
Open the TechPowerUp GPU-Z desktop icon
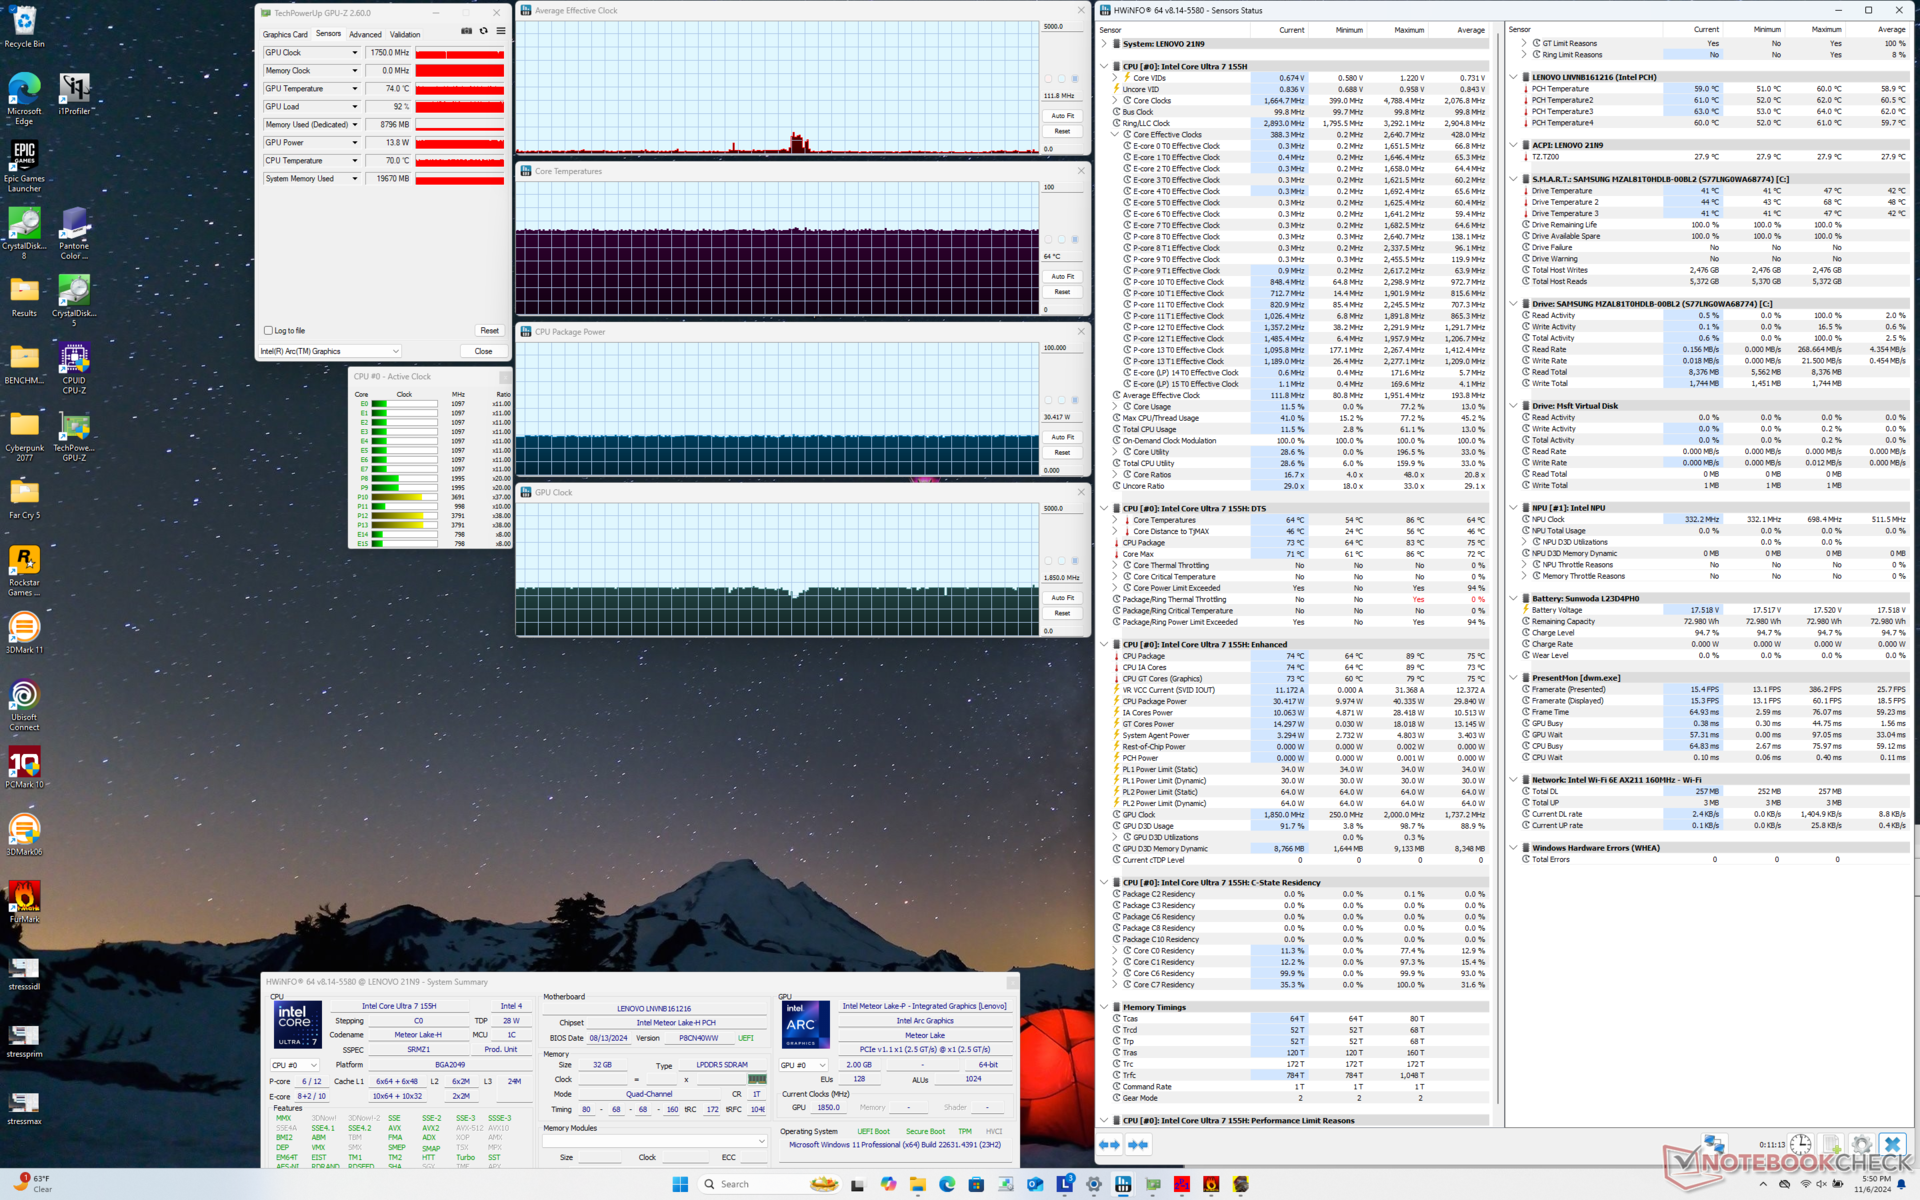[x=74, y=436]
